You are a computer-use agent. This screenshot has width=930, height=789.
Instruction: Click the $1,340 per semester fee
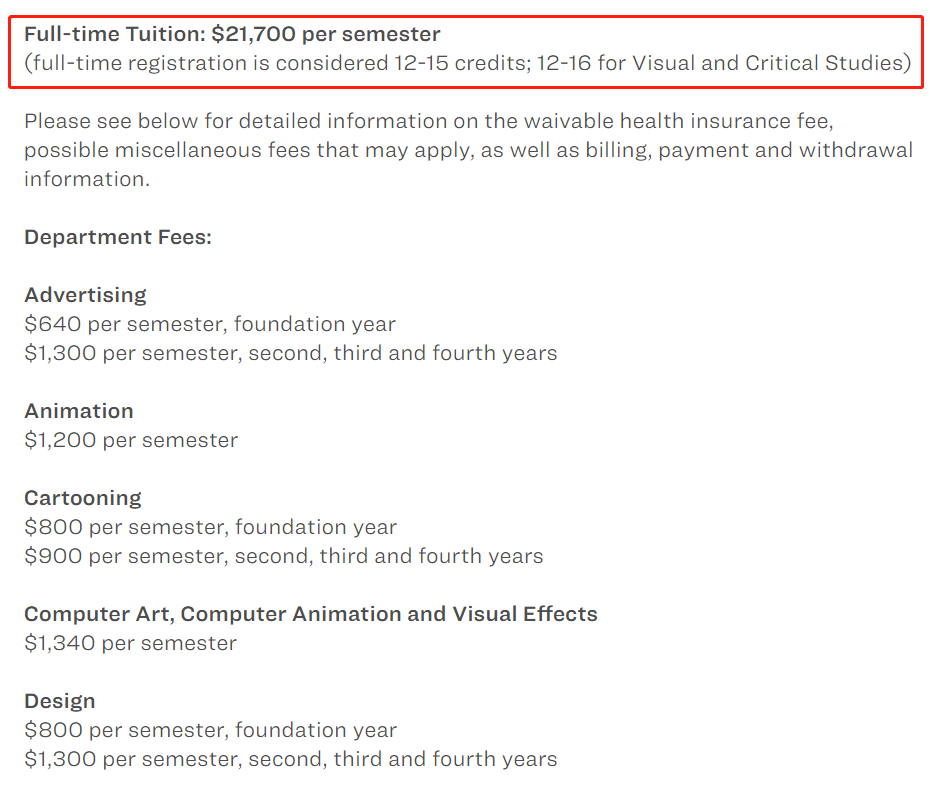pyautogui.click(x=130, y=643)
